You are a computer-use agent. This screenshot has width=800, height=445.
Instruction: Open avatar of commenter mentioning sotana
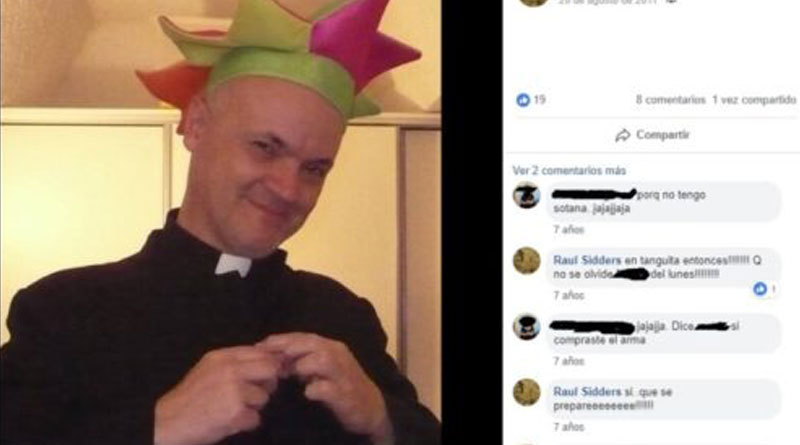click(x=527, y=195)
